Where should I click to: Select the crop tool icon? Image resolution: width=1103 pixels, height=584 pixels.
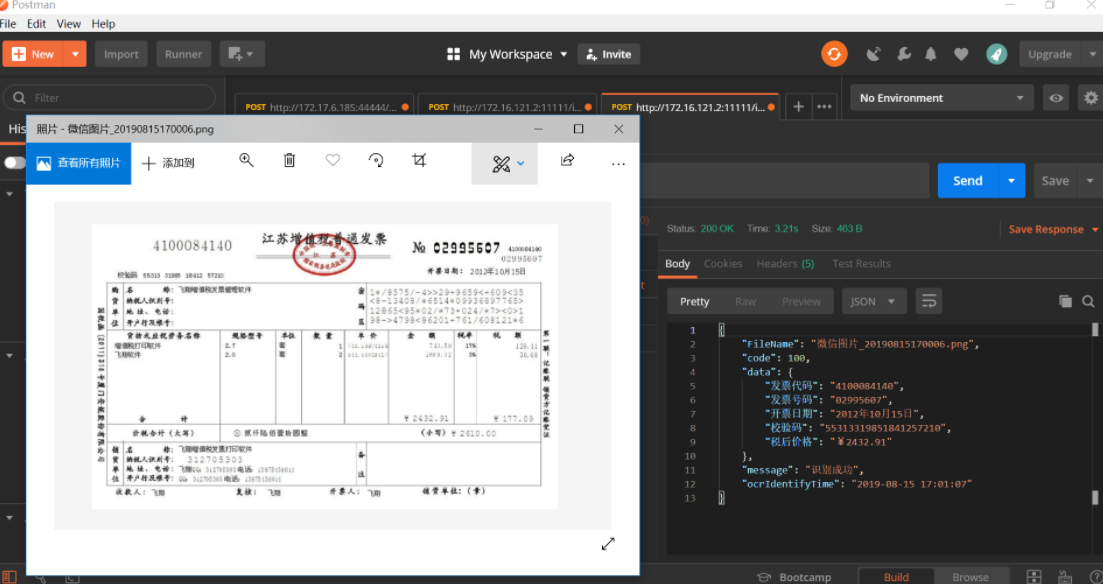419,160
